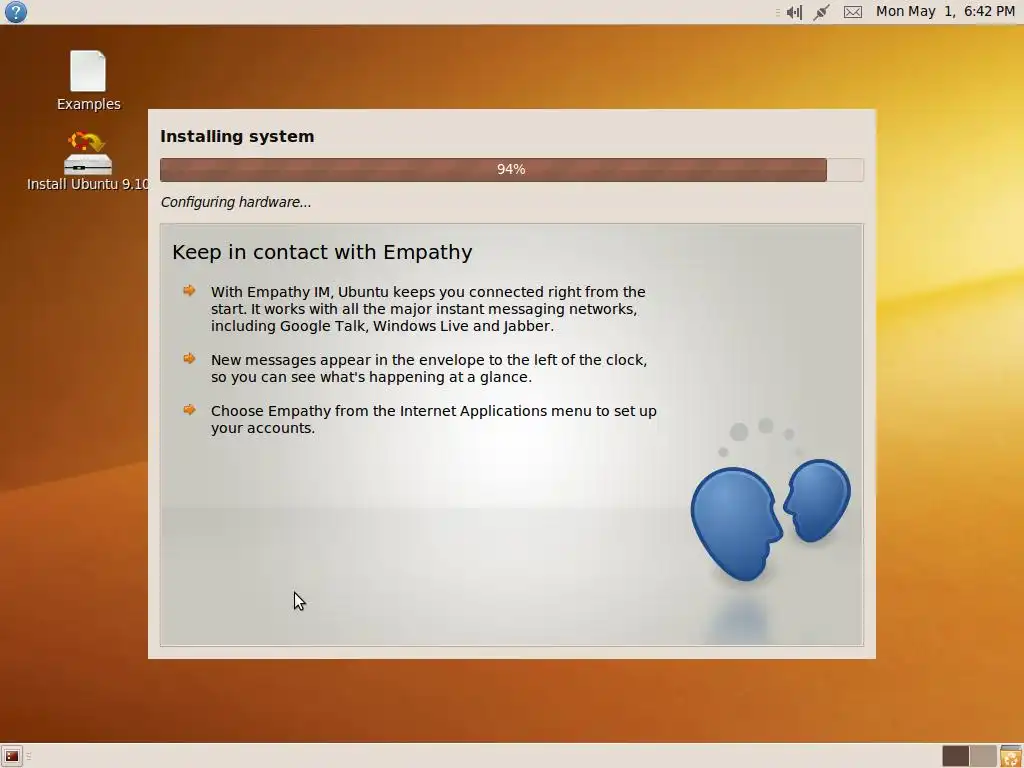The height and width of the screenshot is (768, 1024).
Task: Select the Examples desktop file icon
Action: point(88,81)
